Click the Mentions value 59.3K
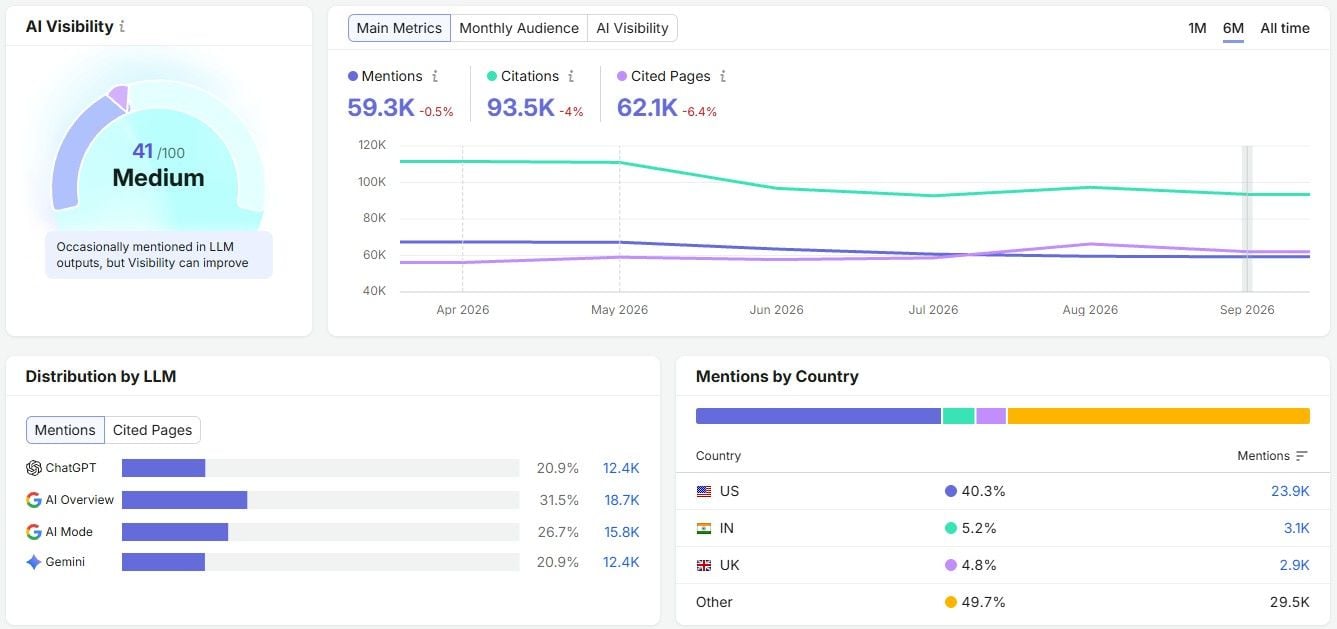Image resolution: width=1337 pixels, height=629 pixels. tap(381, 107)
